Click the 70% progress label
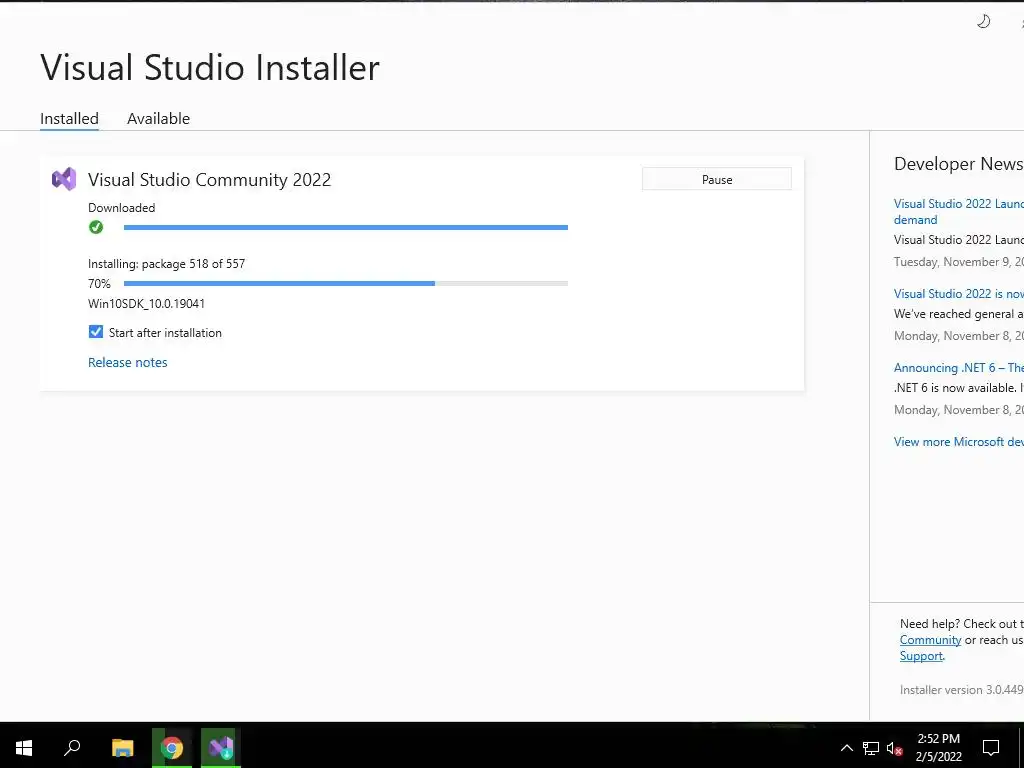This screenshot has height=768, width=1024. tap(99, 283)
